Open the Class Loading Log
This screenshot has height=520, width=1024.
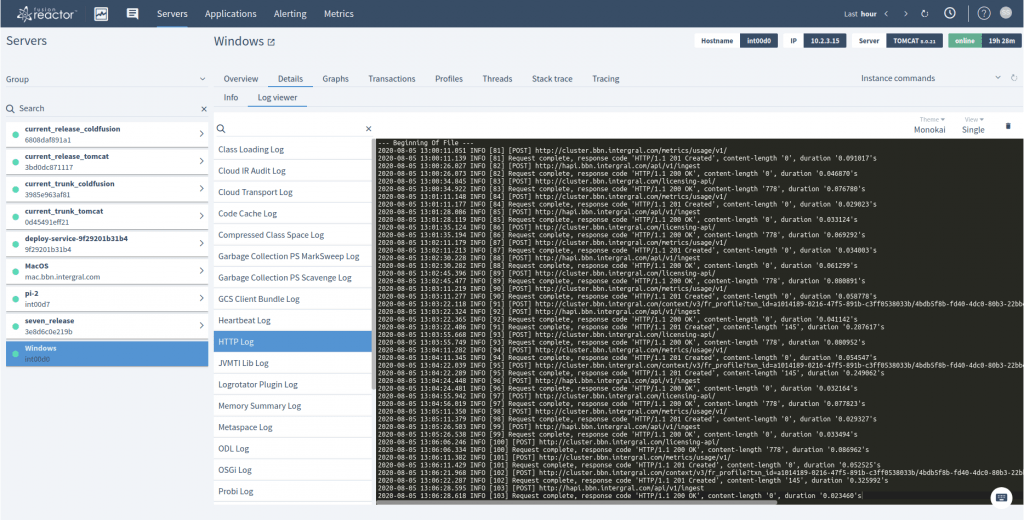pyautogui.click(x=293, y=149)
